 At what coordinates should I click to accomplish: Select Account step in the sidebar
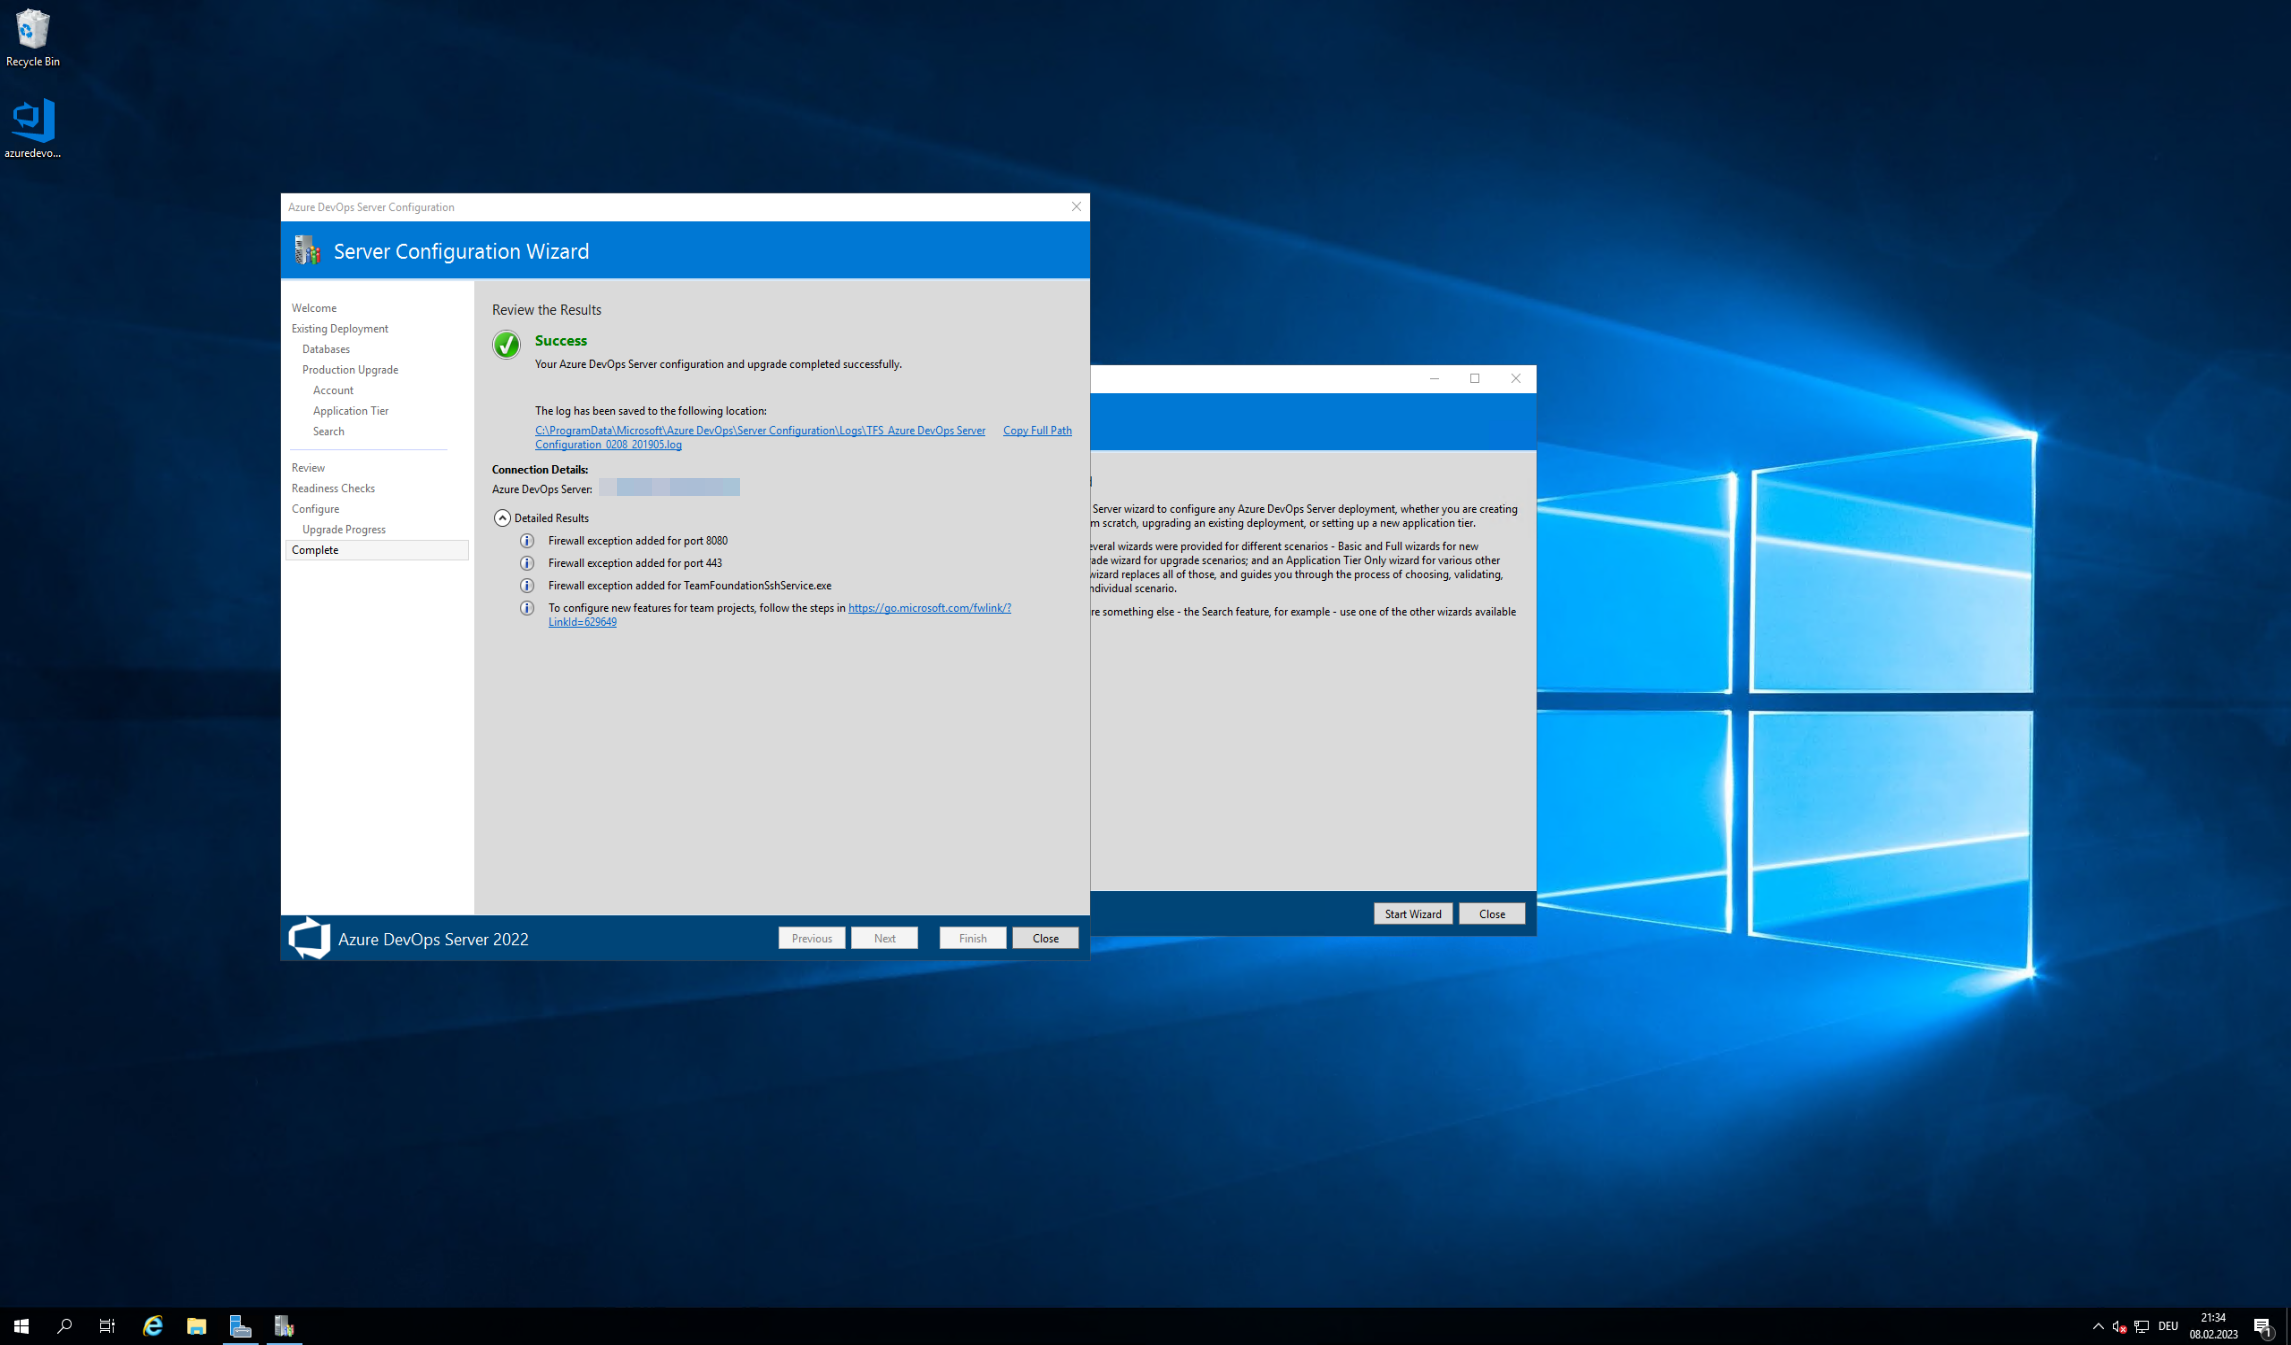[x=333, y=390]
